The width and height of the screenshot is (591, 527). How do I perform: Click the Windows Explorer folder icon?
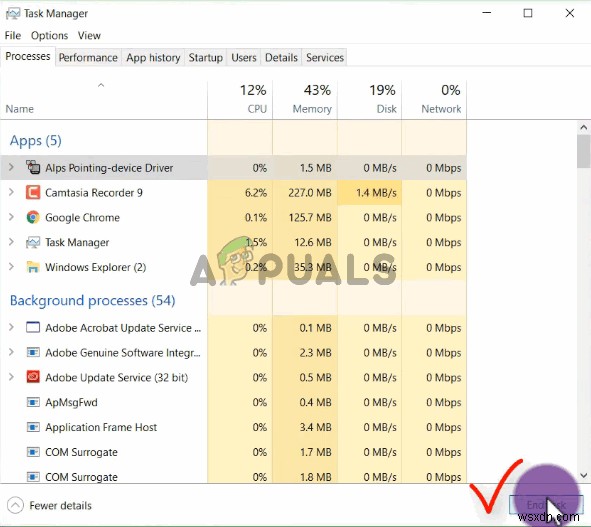[33, 267]
